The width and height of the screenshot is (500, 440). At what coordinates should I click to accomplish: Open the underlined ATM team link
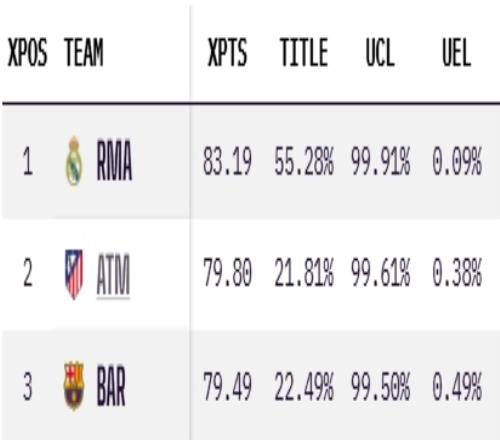tap(113, 275)
